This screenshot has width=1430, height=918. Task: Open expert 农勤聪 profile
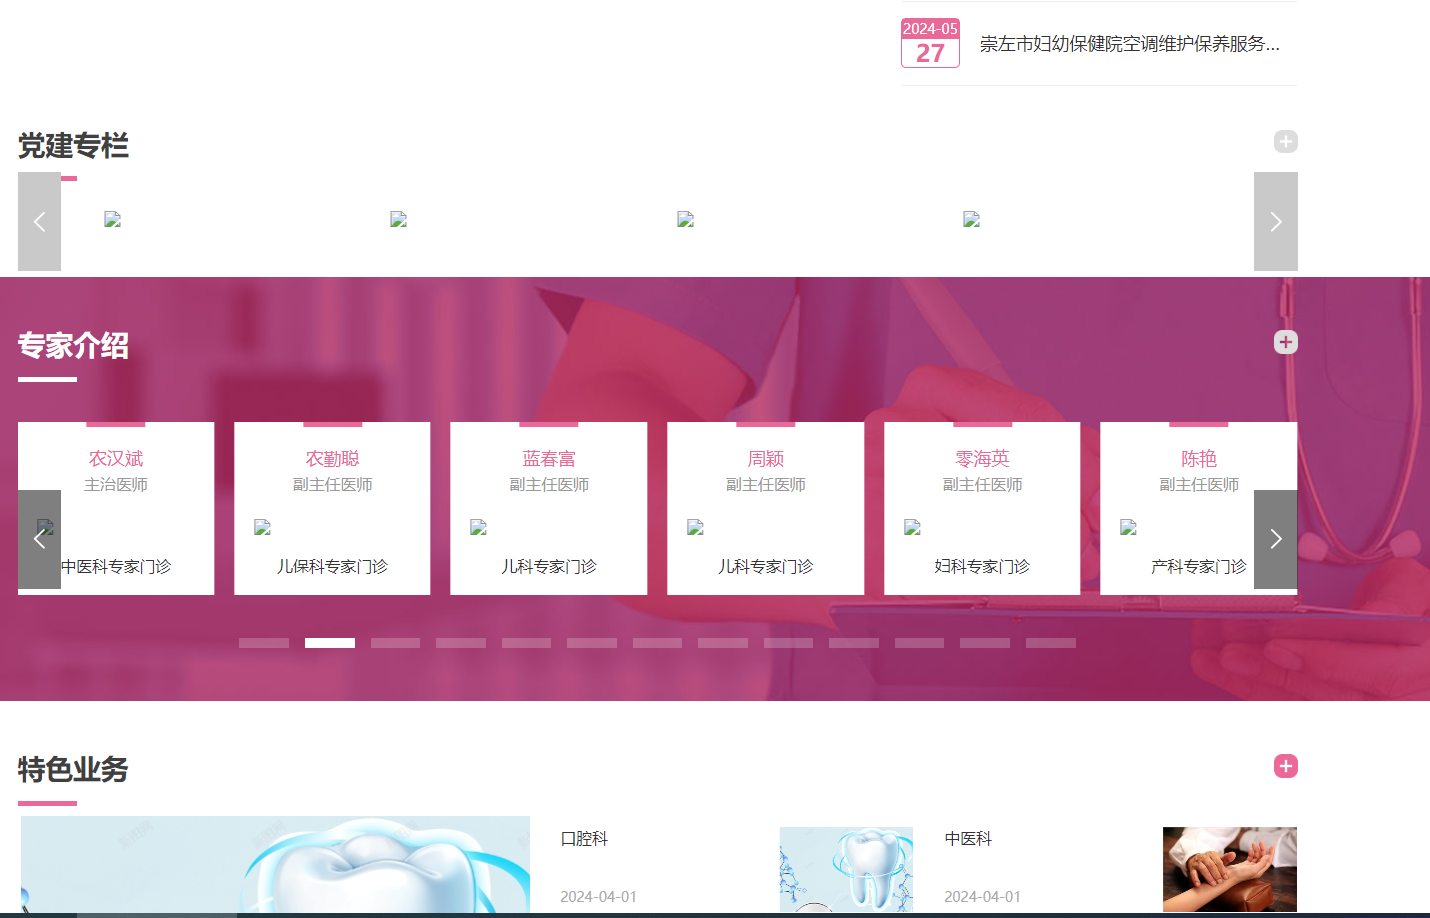point(332,459)
